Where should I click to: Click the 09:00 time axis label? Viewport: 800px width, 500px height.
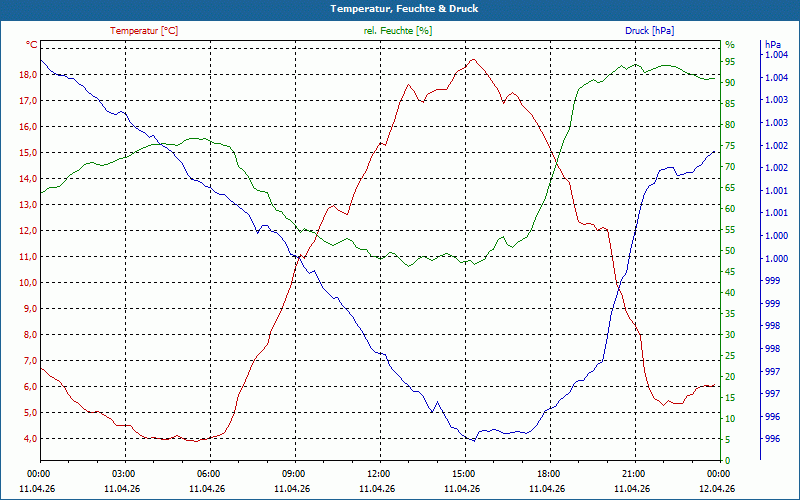pyautogui.click(x=293, y=474)
